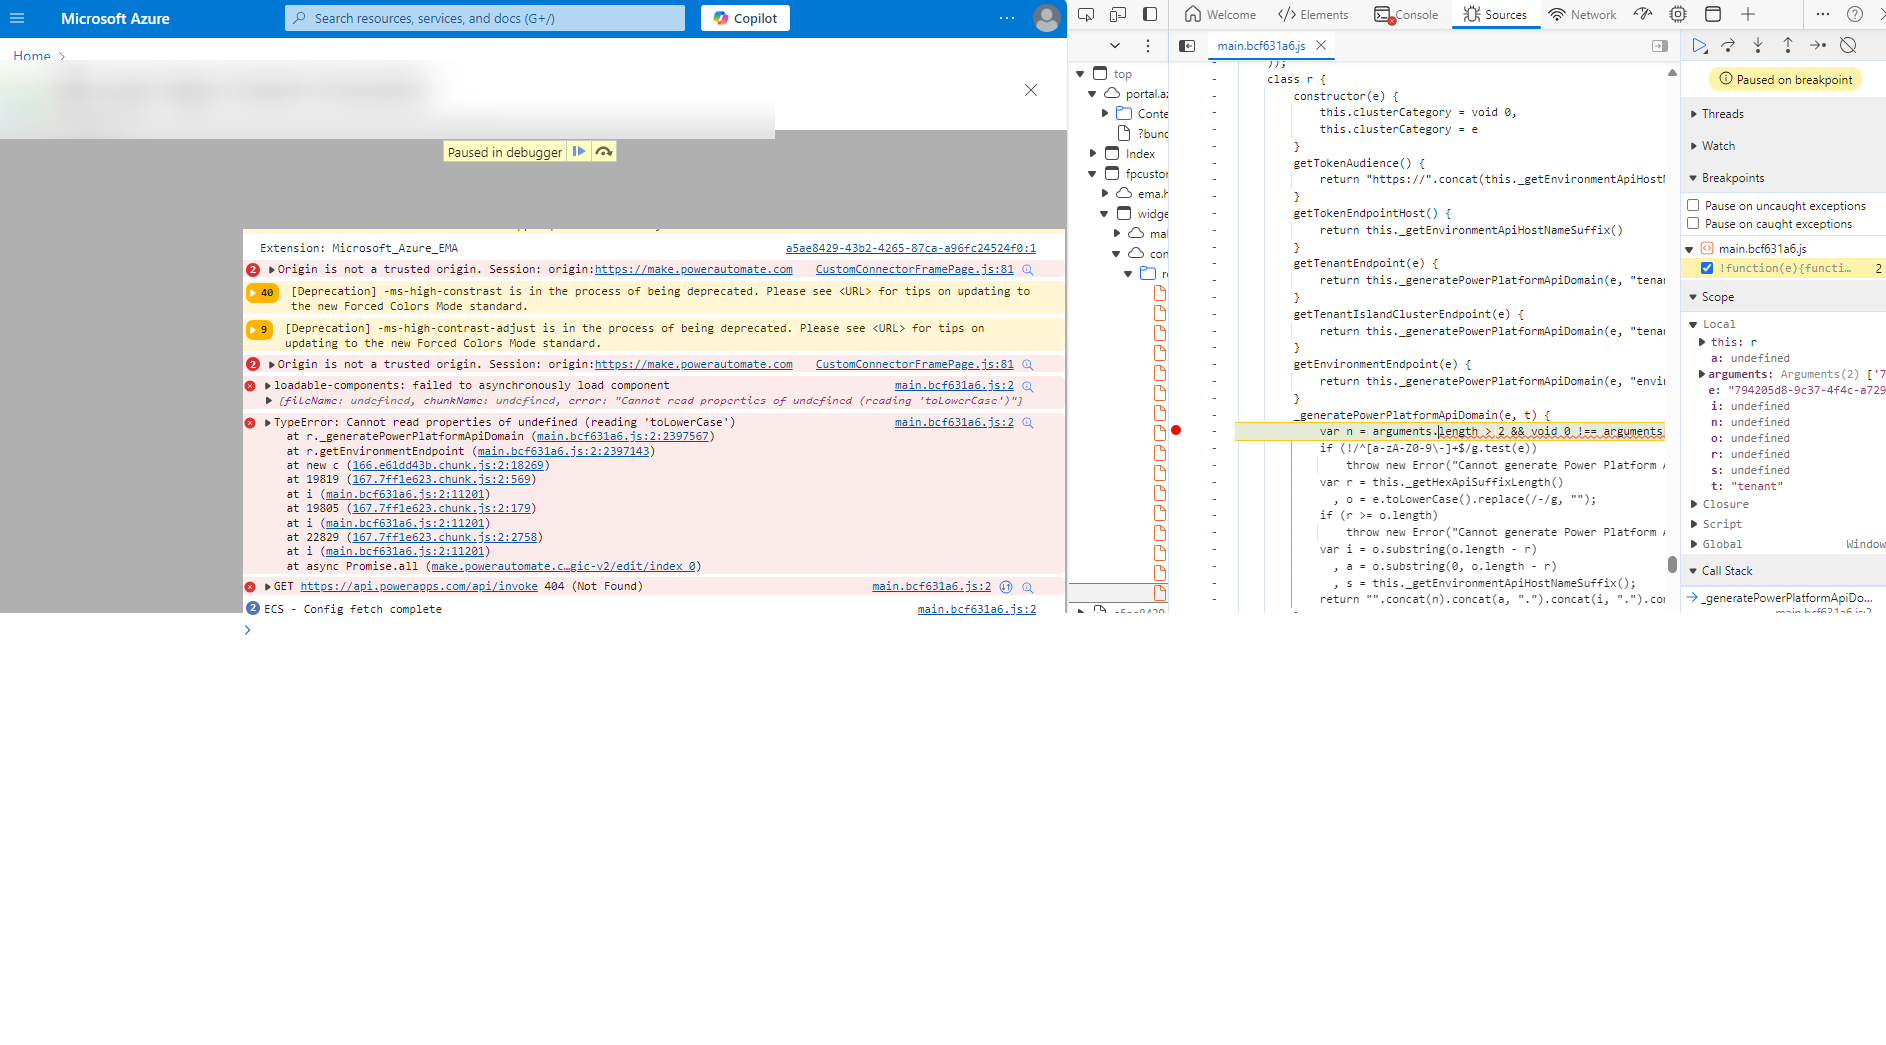Switch to the Sources tab
1886x1045 pixels.
coord(1495,14)
